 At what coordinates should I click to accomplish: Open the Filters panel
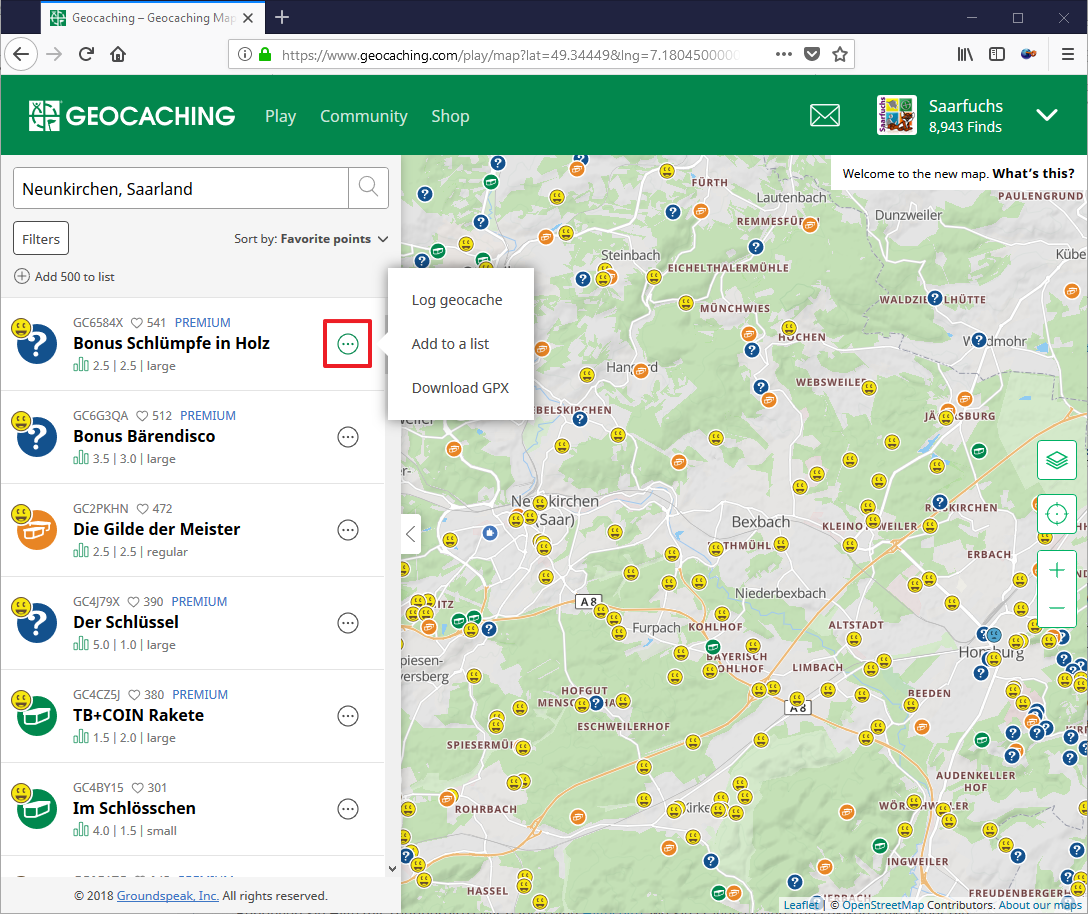click(x=41, y=239)
